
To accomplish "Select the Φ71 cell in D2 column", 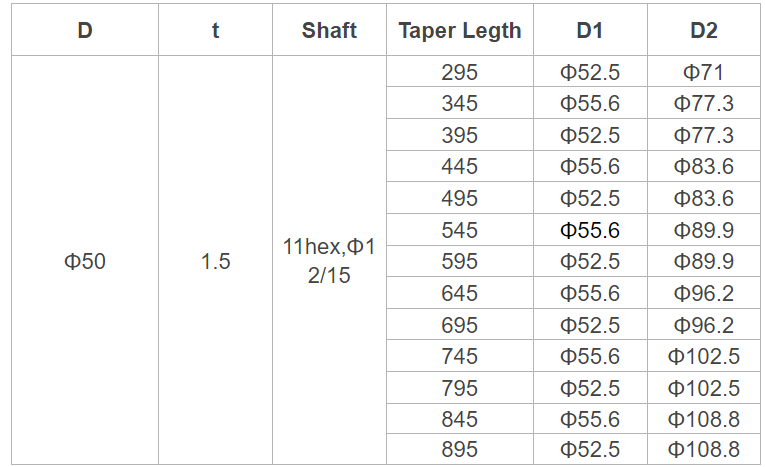I will pos(704,72).
